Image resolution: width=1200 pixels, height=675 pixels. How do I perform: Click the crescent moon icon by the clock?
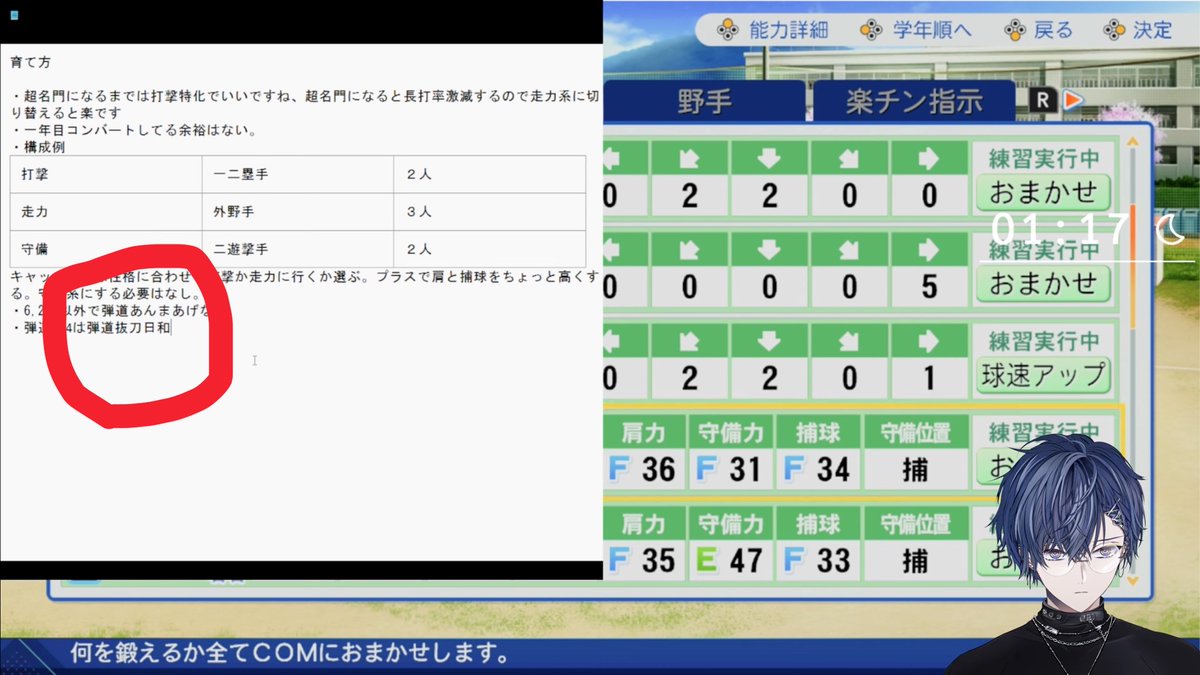point(1169,230)
